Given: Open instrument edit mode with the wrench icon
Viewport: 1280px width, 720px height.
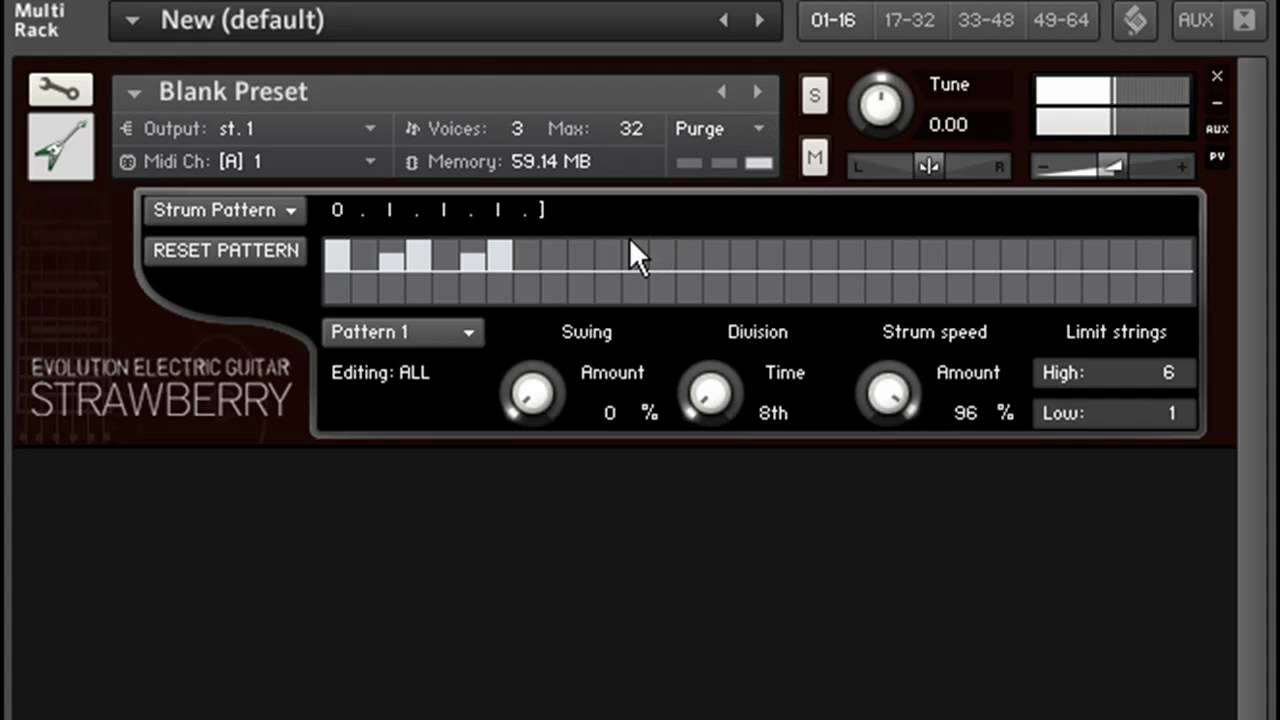Looking at the screenshot, I should [60, 90].
